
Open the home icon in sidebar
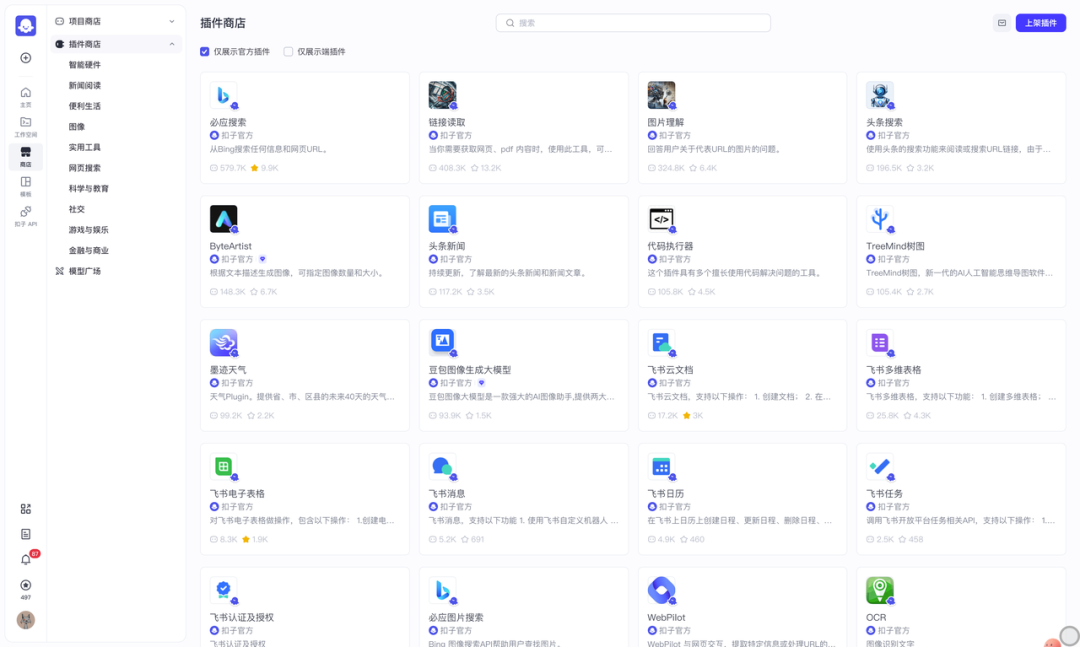click(x=25, y=92)
